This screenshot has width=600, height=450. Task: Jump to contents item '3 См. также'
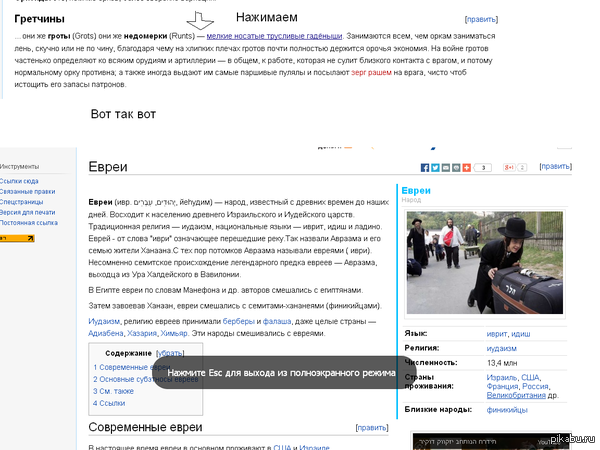[113, 391]
